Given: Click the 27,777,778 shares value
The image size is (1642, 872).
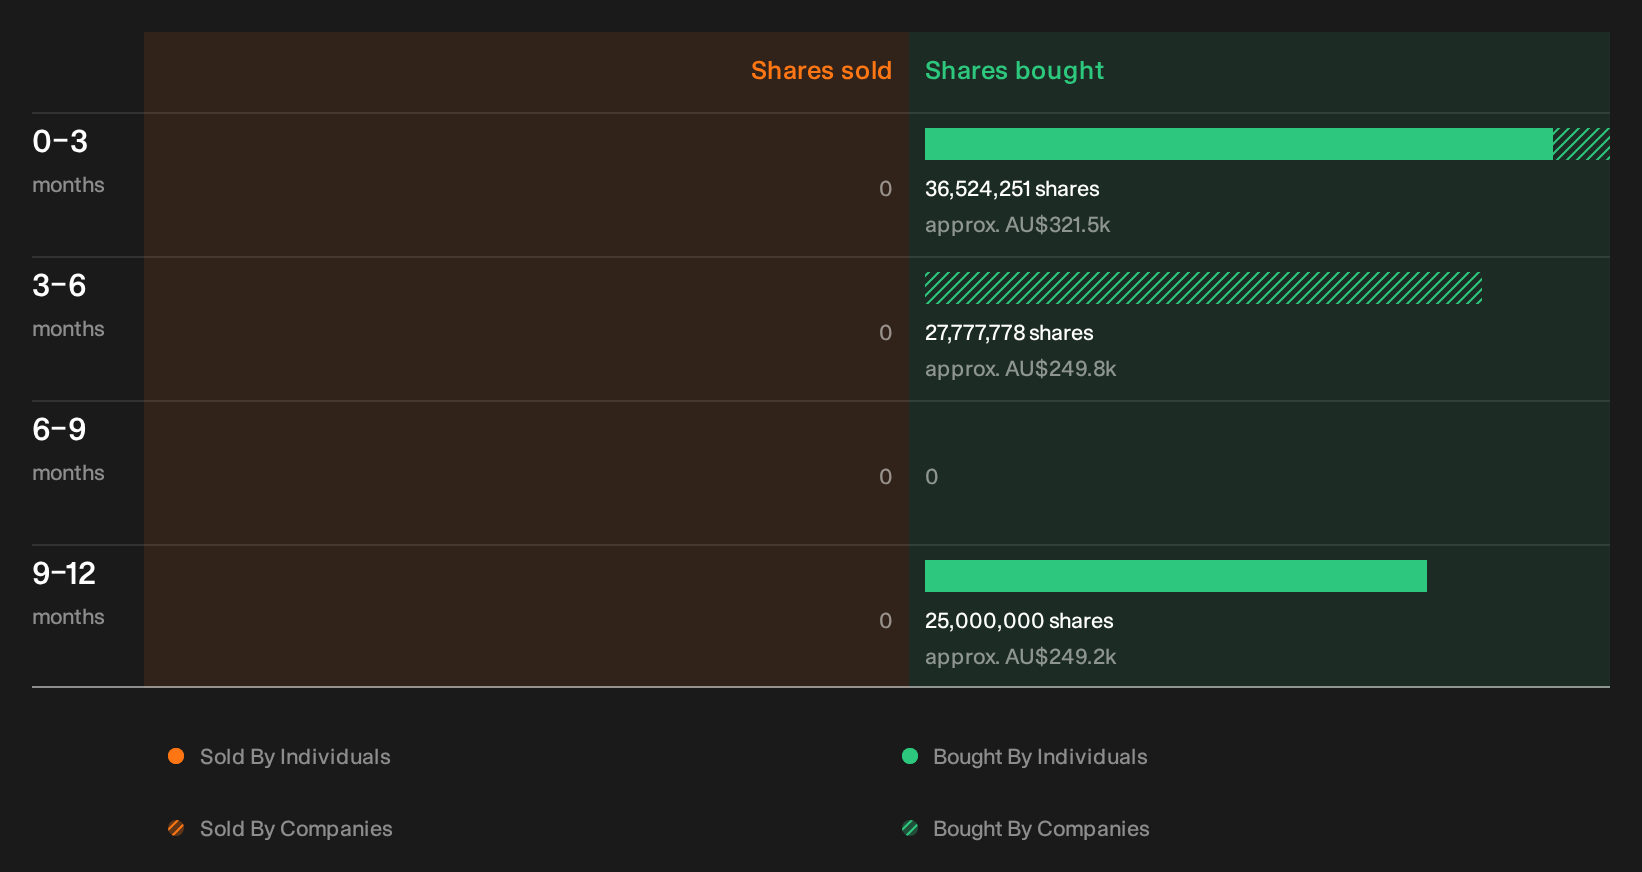Looking at the screenshot, I should point(1009,333).
